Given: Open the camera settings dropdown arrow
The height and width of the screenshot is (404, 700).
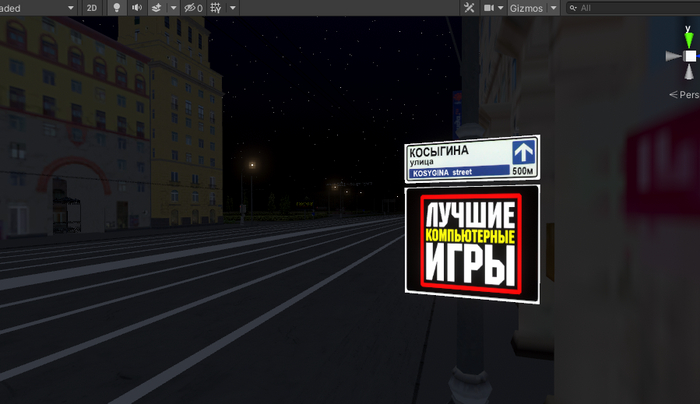Looking at the screenshot, I should click(x=500, y=8).
